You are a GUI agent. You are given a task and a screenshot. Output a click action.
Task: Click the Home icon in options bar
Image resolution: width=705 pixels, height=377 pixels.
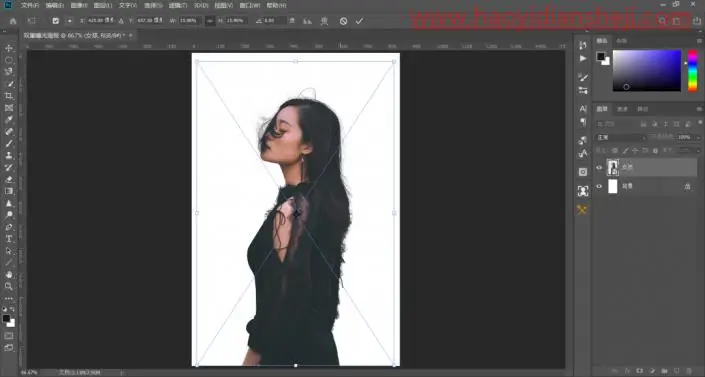click(x=13, y=21)
